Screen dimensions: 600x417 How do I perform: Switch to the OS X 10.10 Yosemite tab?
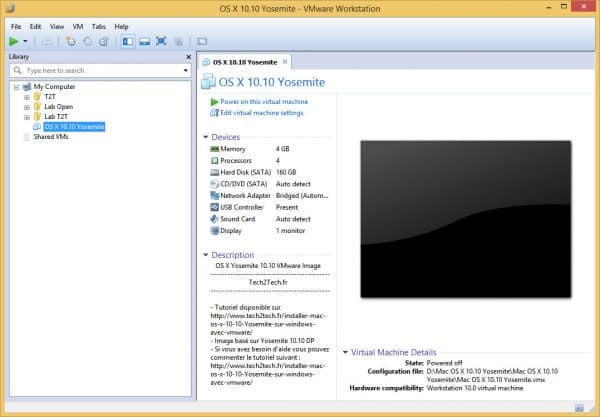(245, 62)
